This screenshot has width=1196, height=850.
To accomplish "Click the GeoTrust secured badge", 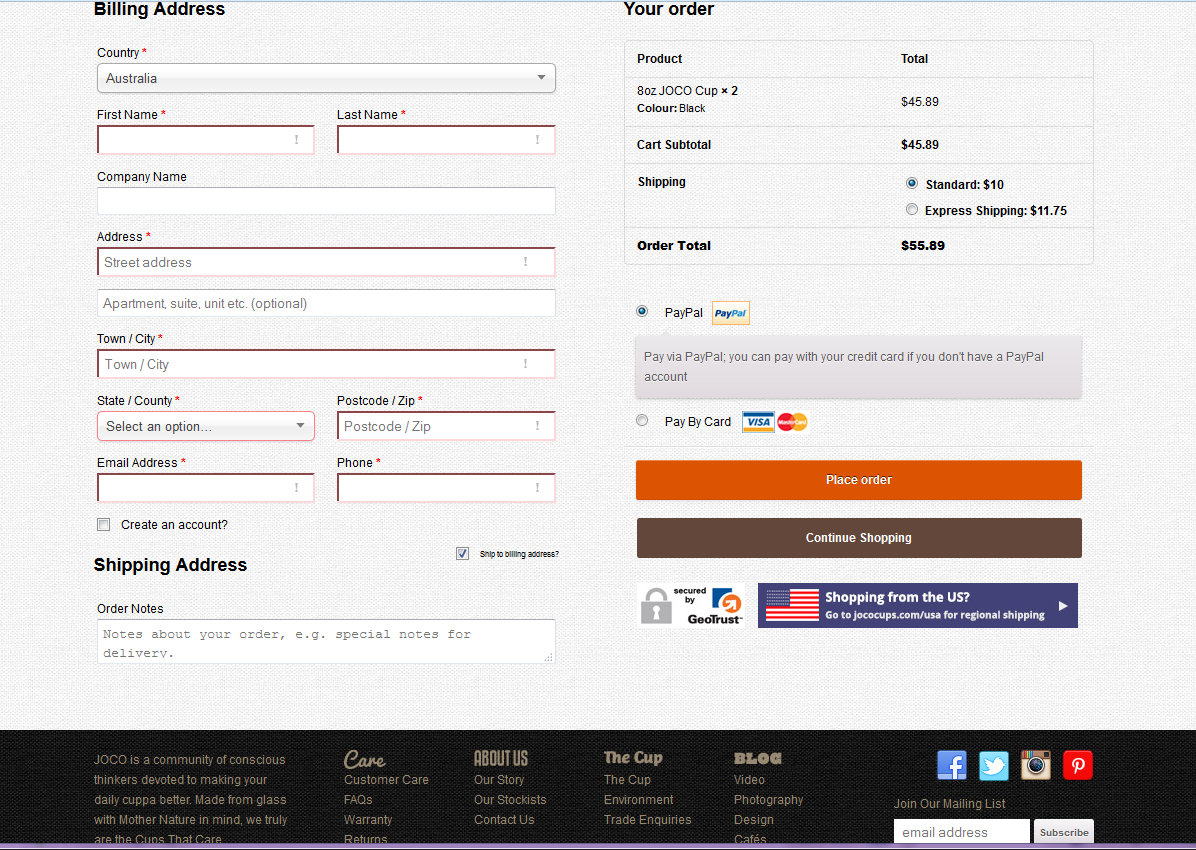I will [x=690, y=605].
